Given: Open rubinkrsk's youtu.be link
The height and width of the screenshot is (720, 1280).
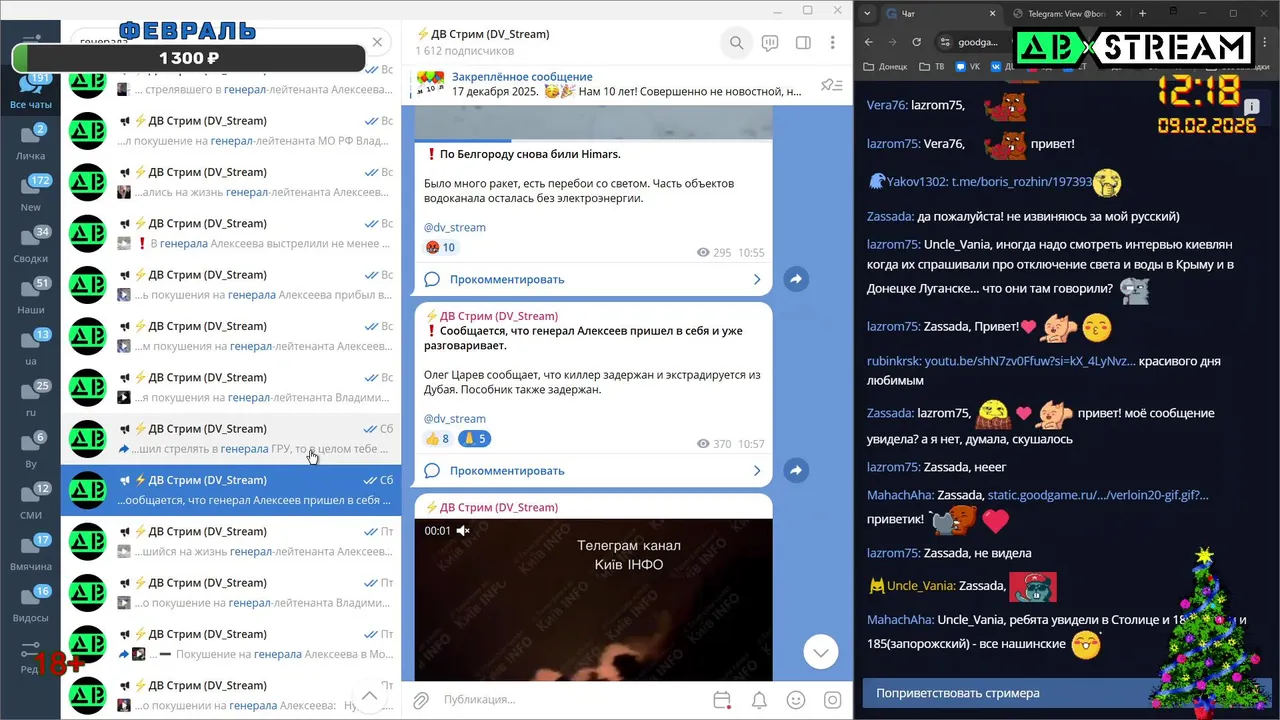Looking at the screenshot, I should (1030, 361).
